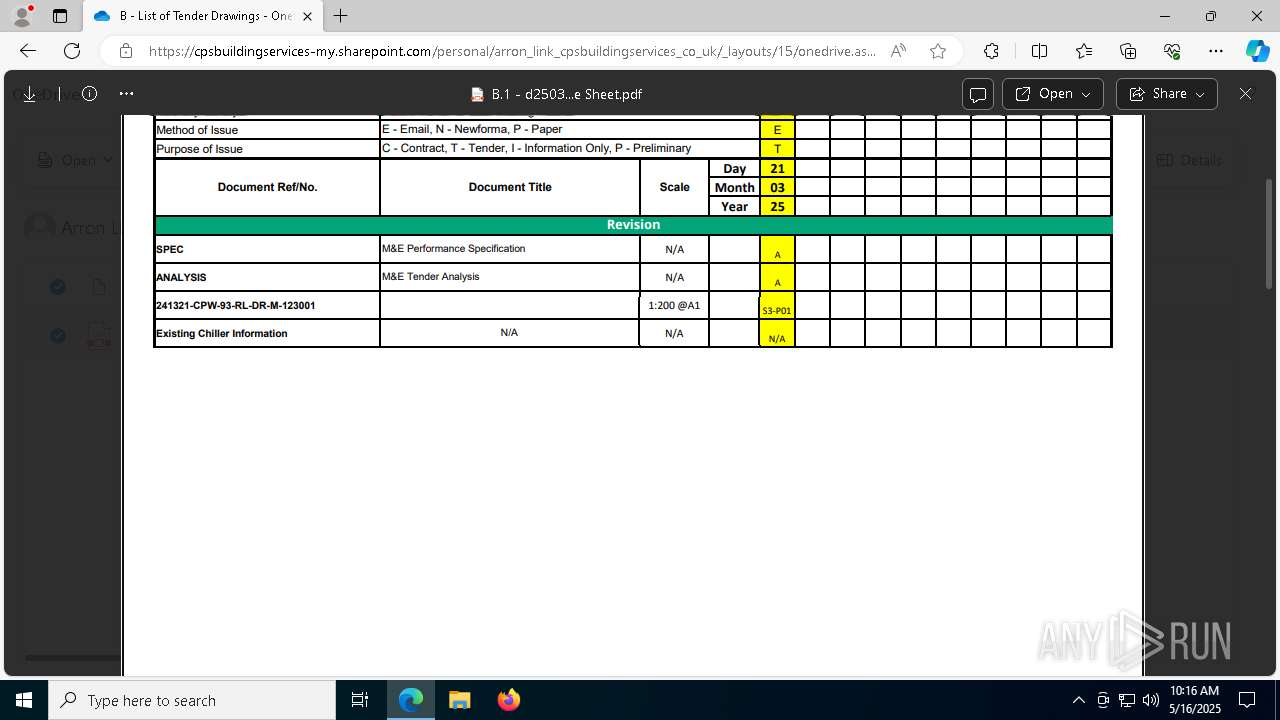Open Edge Settings and more menu
Screen dimensions: 1280x720
[1216, 51]
